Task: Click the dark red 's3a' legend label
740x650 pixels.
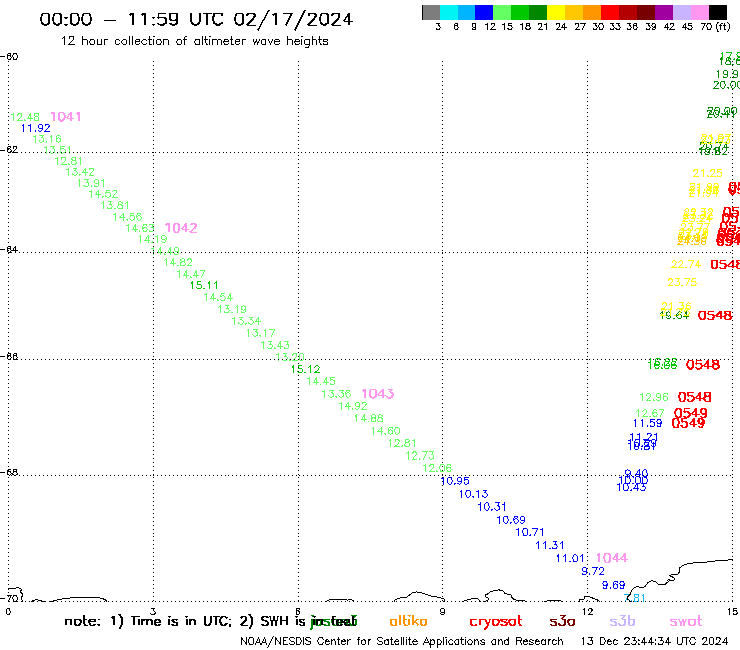Action: click(562, 621)
